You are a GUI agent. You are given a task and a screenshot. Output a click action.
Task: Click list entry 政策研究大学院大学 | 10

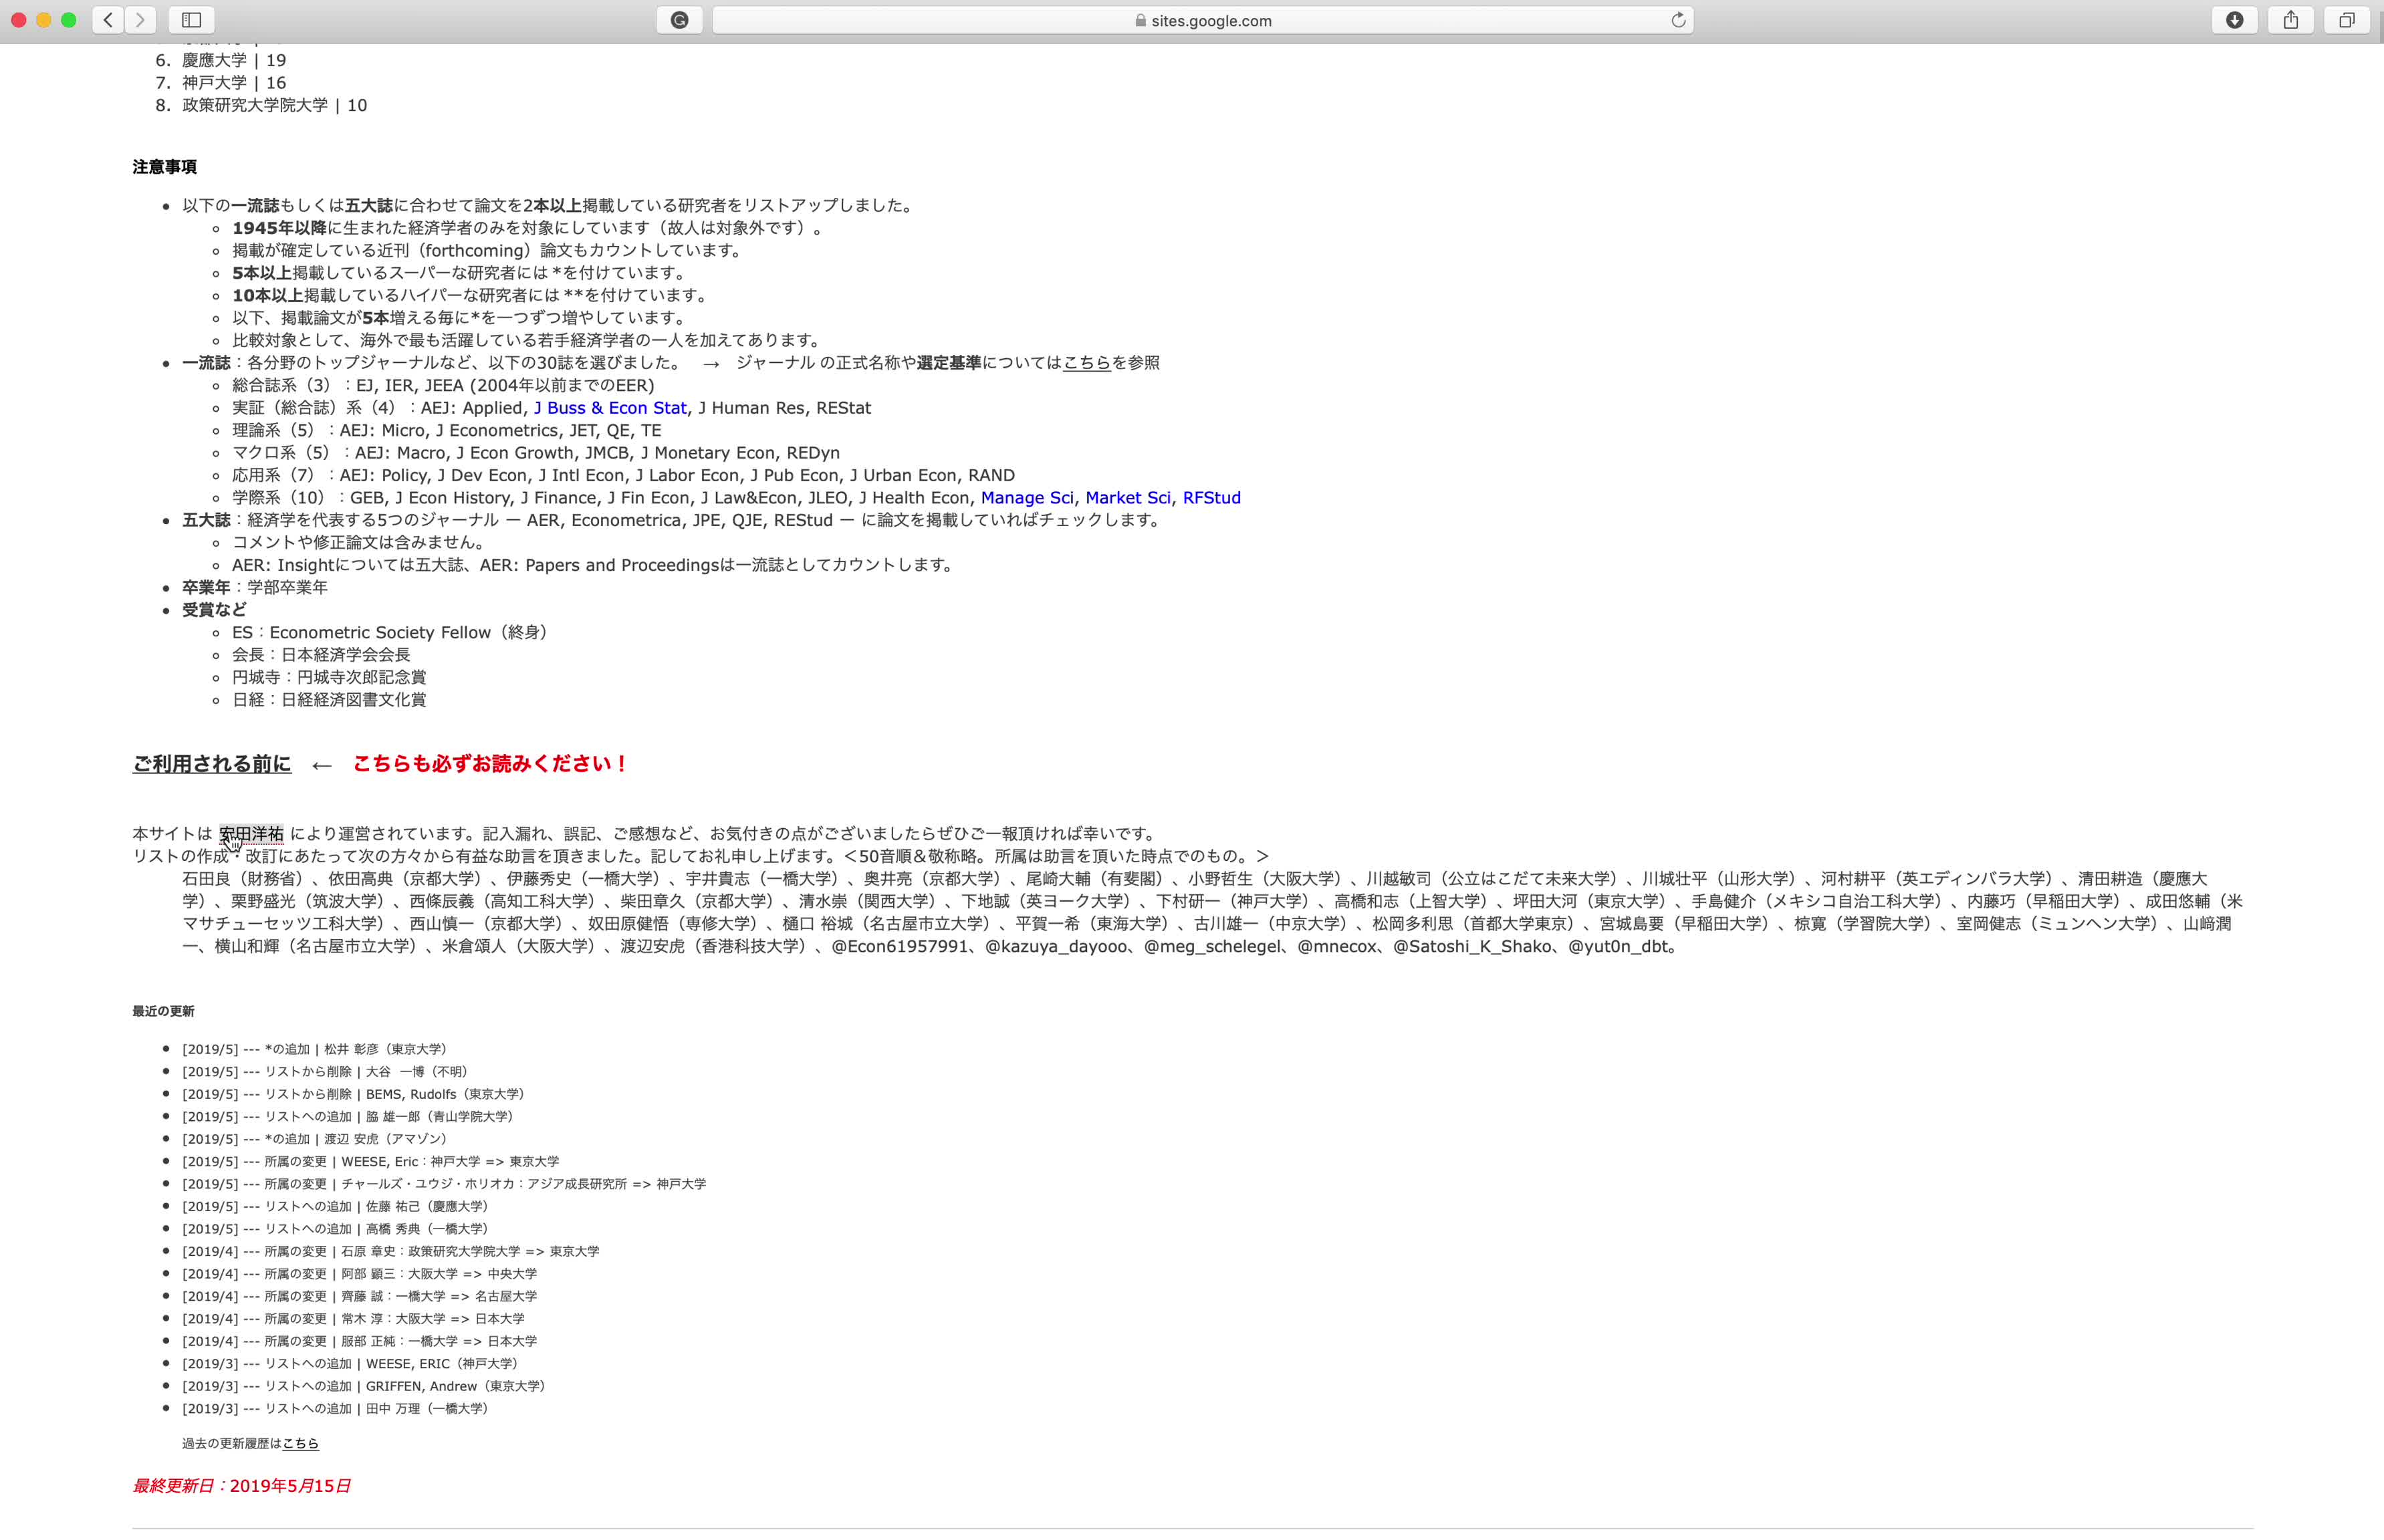(x=274, y=105)
